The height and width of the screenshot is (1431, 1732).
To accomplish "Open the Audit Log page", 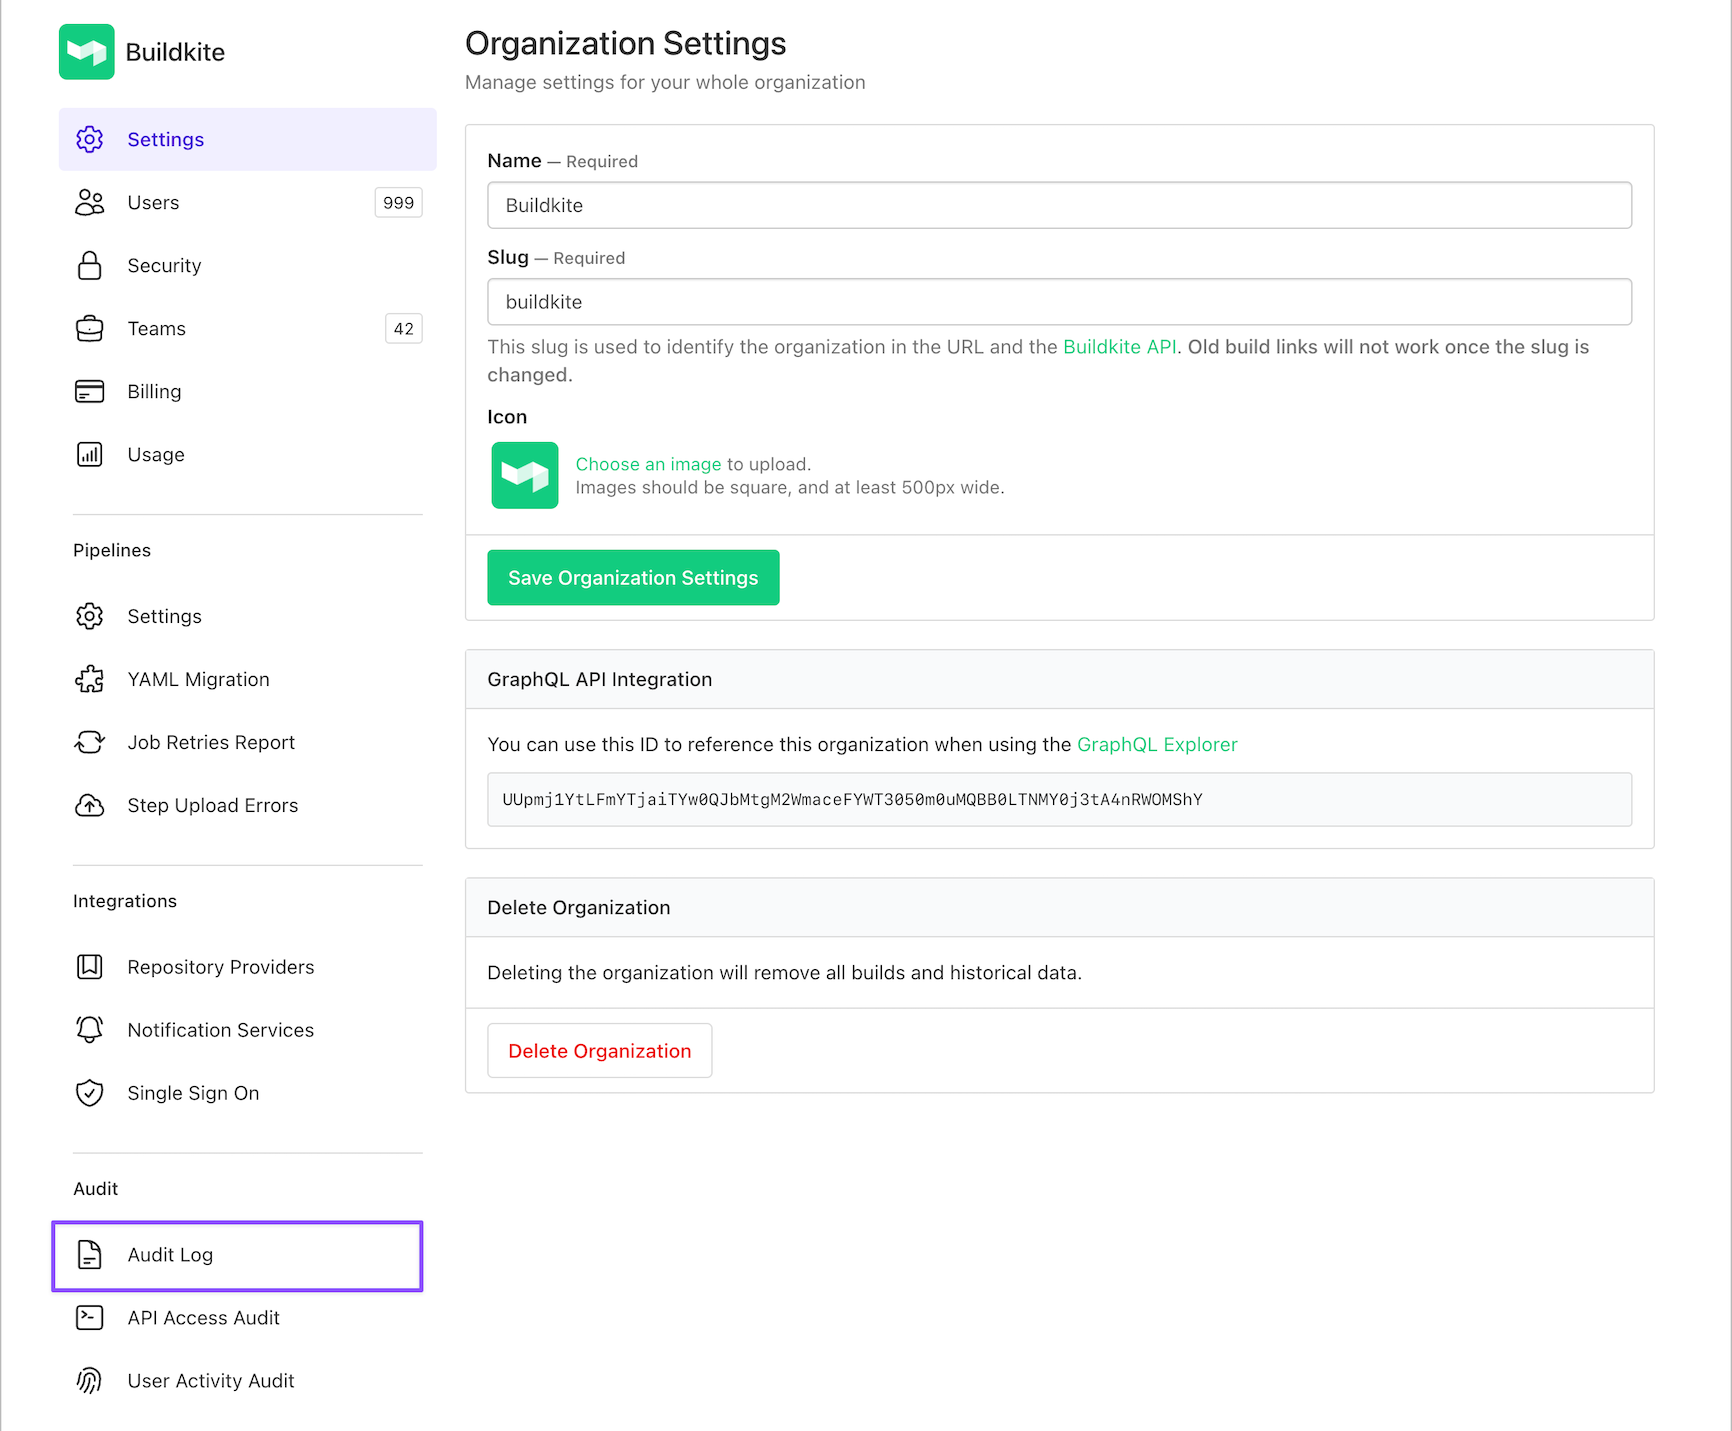I will pos(170,1255).
